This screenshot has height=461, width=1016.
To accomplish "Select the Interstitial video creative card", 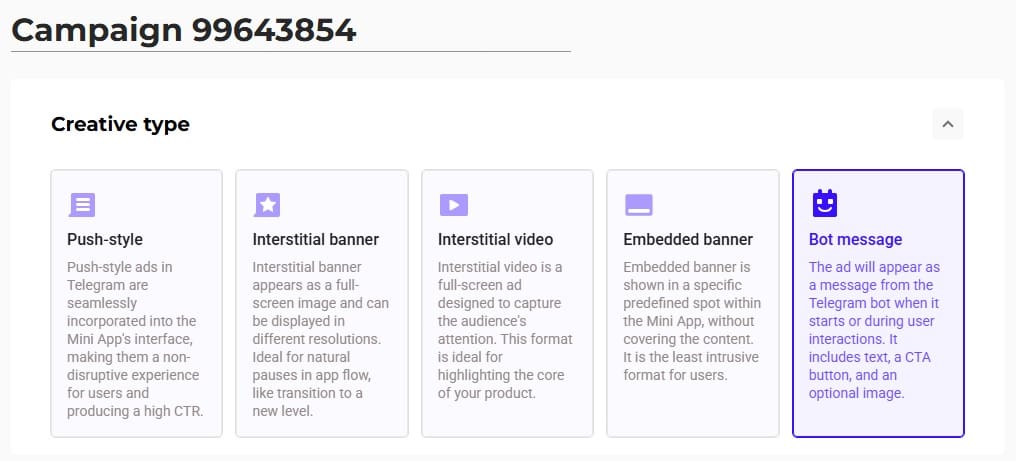I will (507, 303).
